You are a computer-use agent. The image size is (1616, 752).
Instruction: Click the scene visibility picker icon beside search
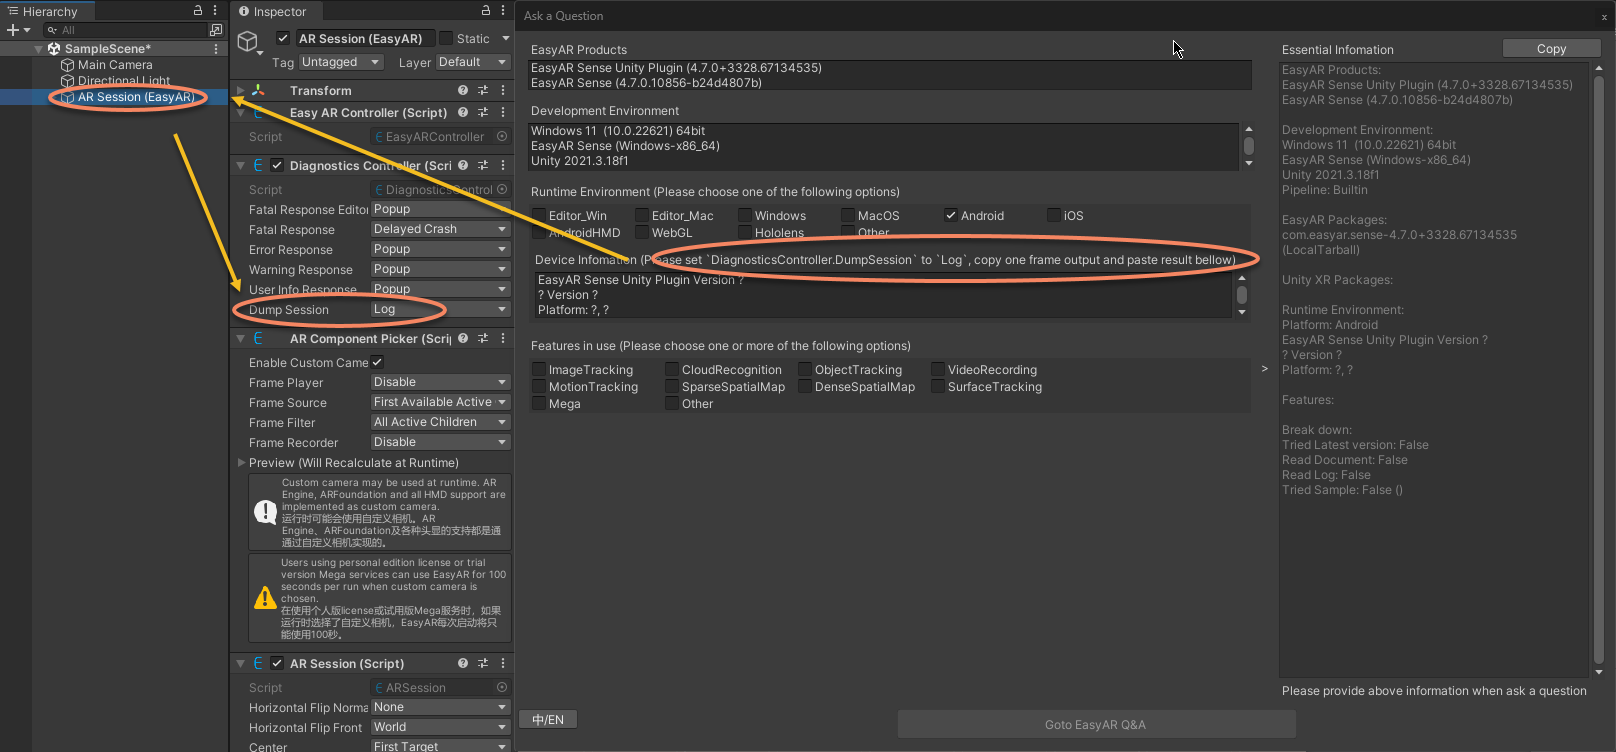point(216,30)
